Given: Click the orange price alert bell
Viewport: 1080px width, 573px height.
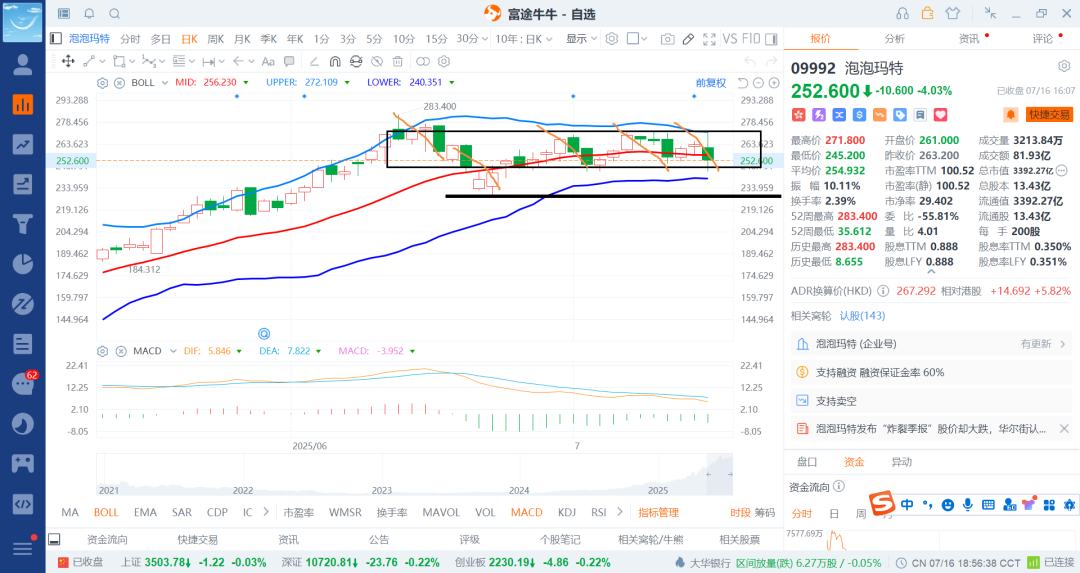Looking at the screenshot, I should pyautogui.click(x=1010, y=115).
